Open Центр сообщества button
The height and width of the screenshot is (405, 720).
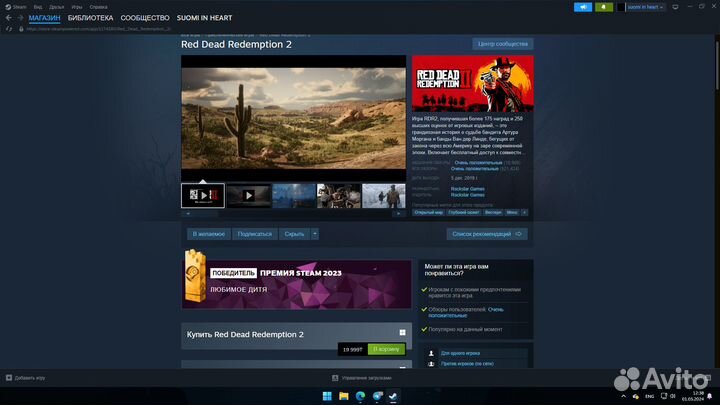click(503, 44)
